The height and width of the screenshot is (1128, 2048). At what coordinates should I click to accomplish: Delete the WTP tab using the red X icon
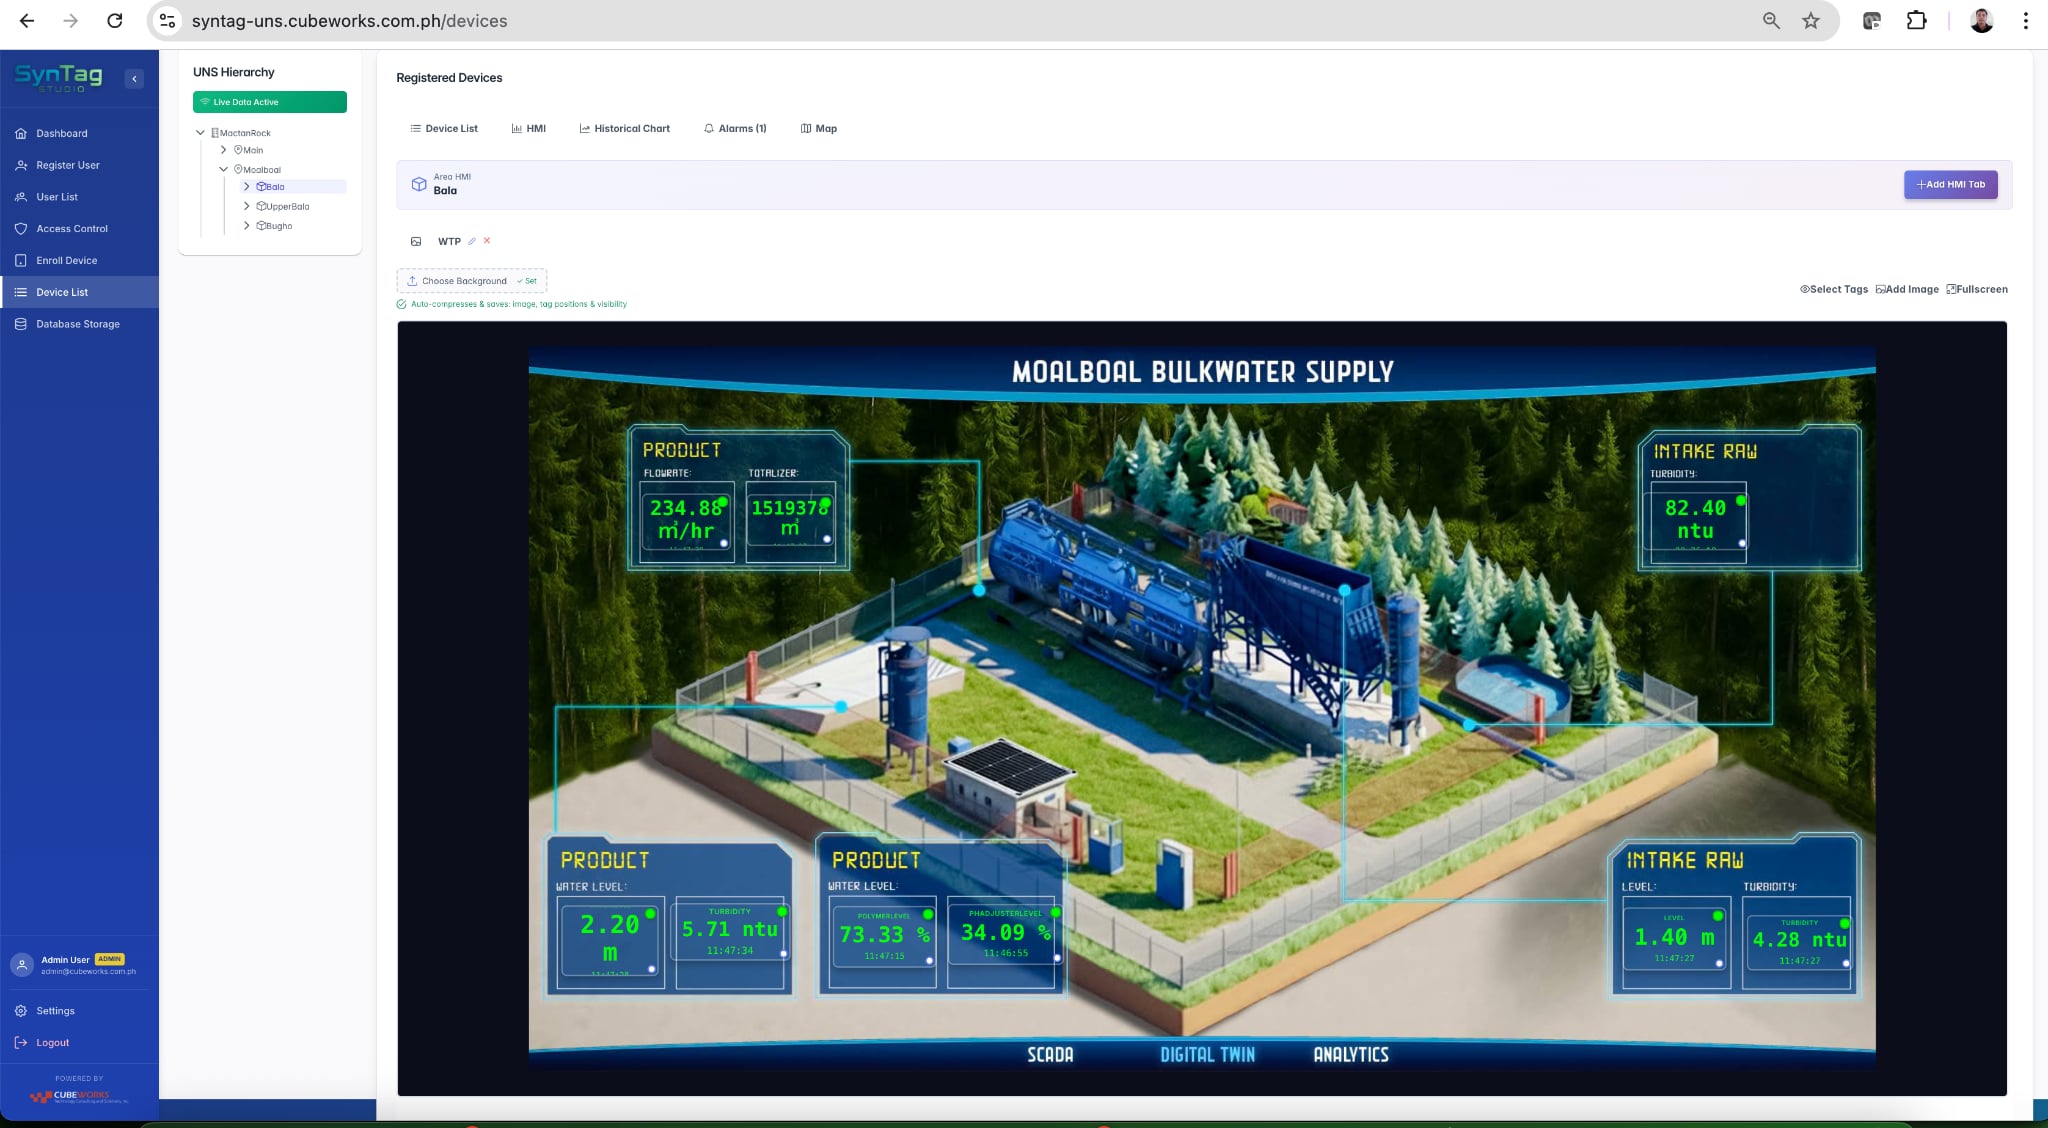[x=487, y=241]
